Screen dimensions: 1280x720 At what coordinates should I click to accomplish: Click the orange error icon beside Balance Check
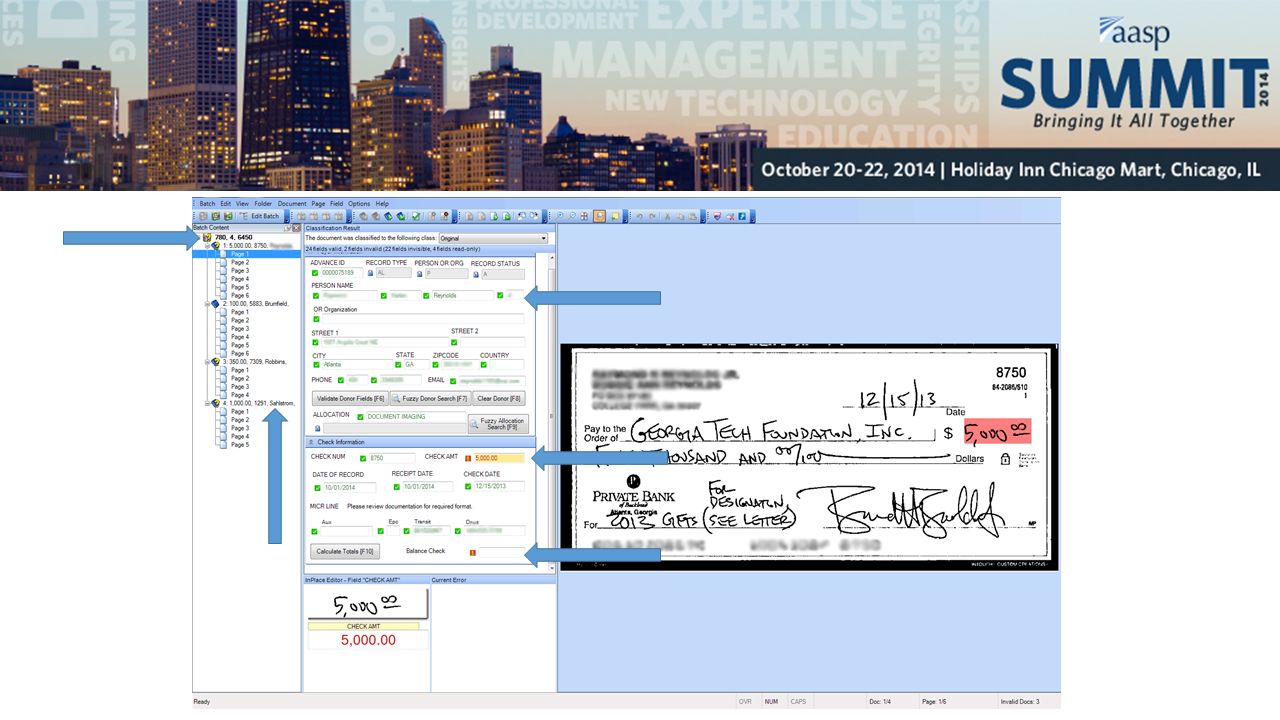[x=472, y=552]
